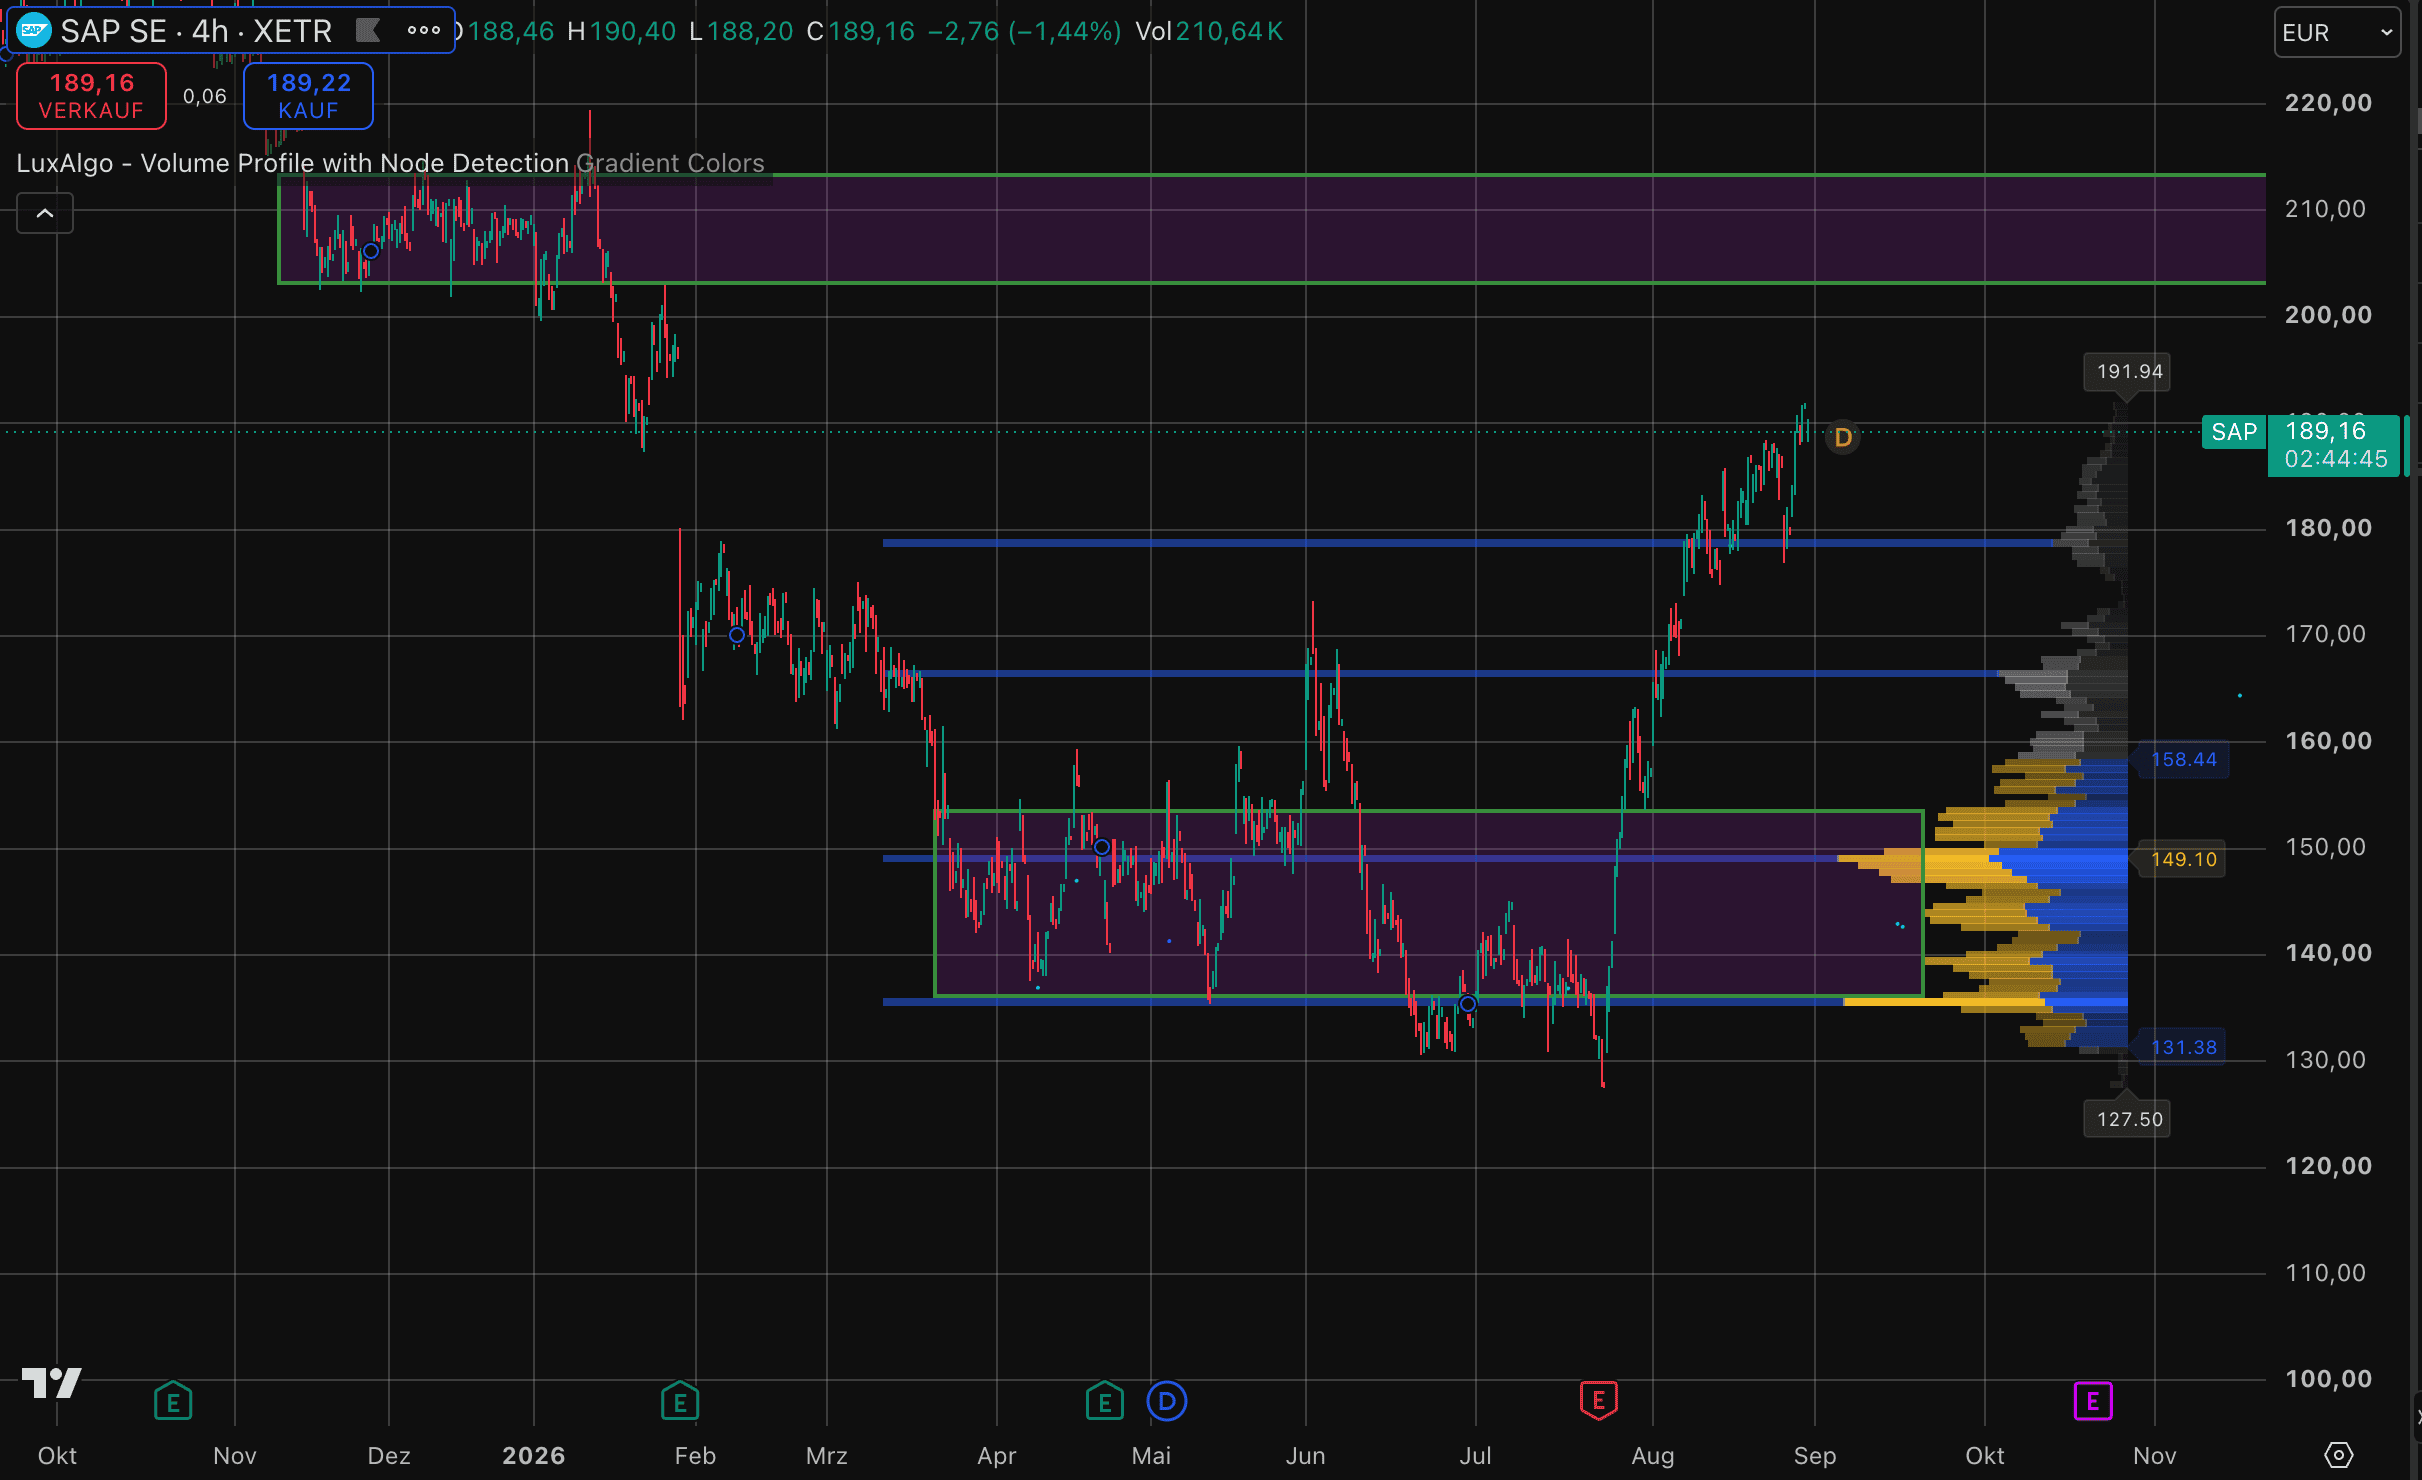
Task: Click the TradingView logo on the chart
Action: tap(52, 1384)
